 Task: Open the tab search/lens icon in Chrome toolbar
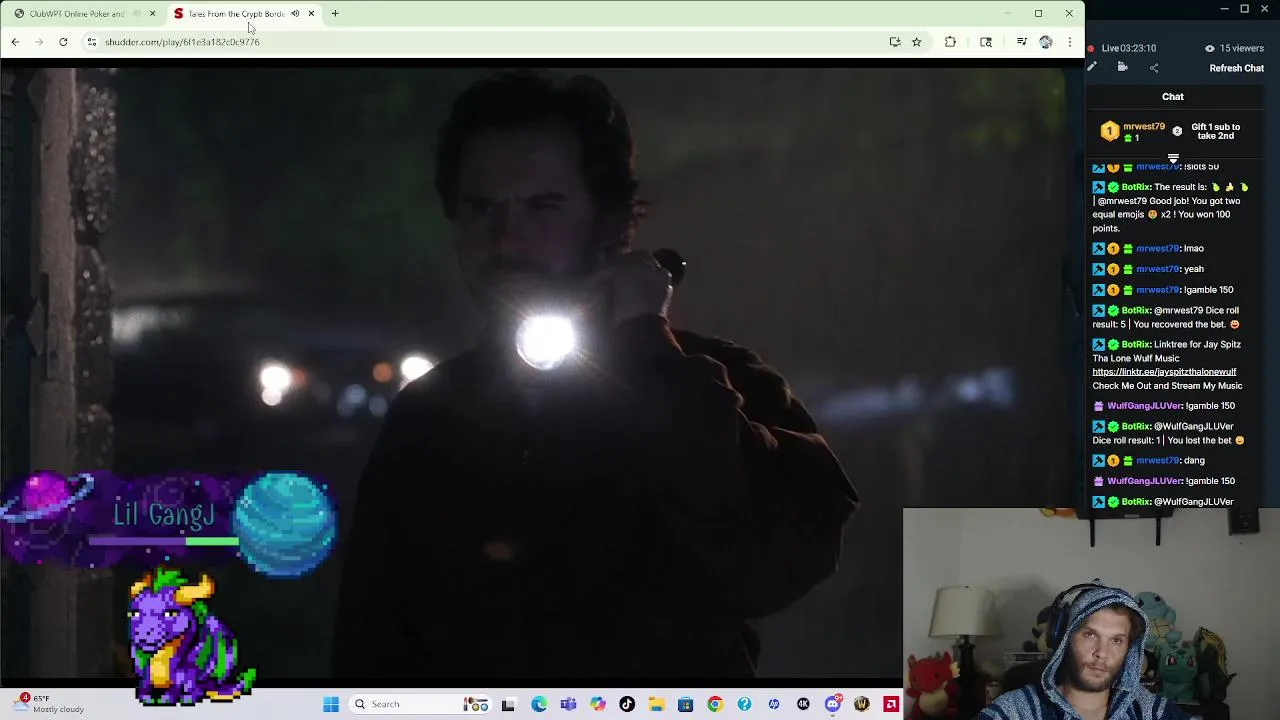(986, 42)
